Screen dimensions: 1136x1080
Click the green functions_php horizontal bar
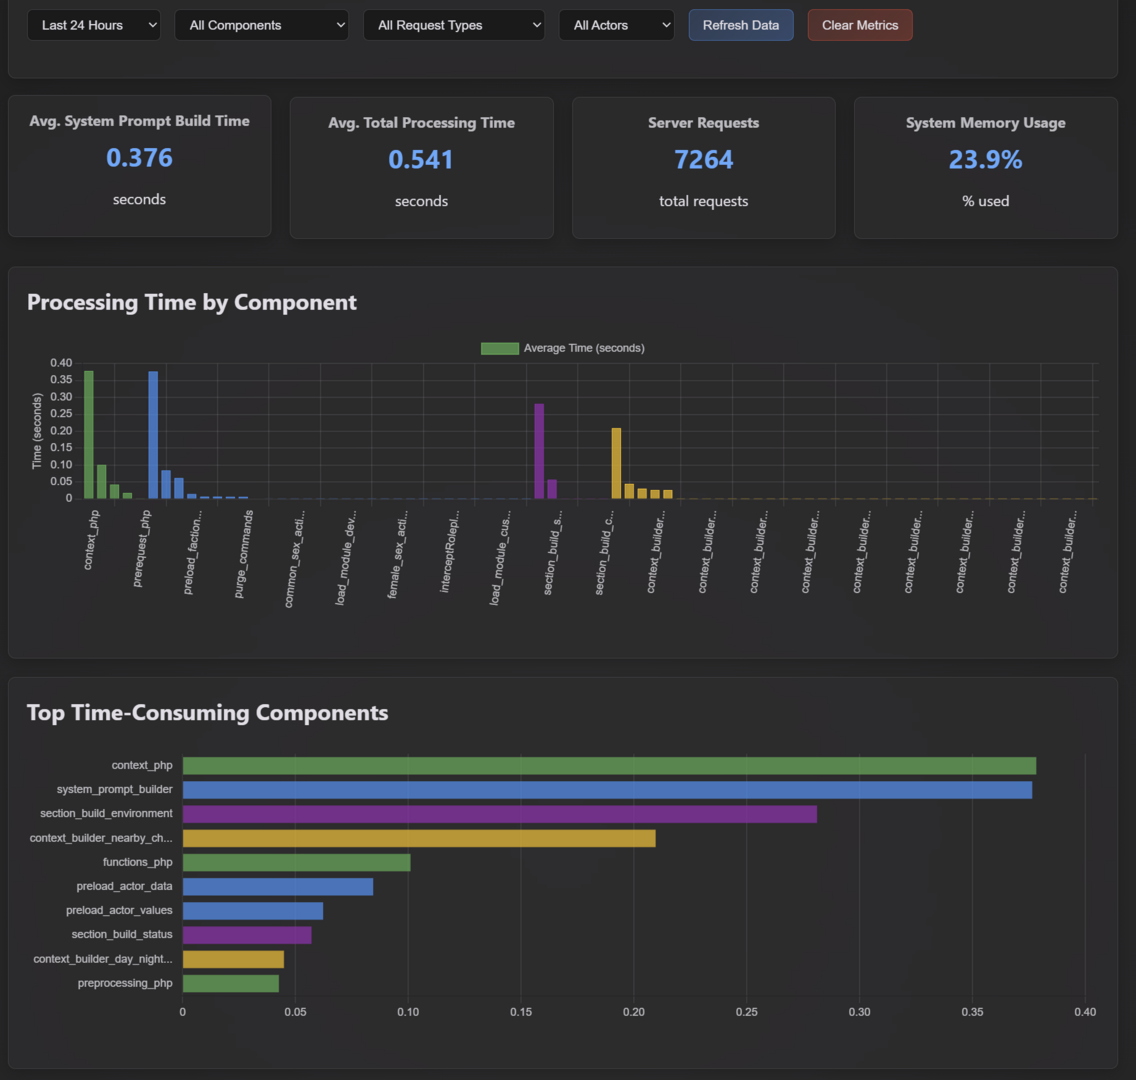(296, 863)
